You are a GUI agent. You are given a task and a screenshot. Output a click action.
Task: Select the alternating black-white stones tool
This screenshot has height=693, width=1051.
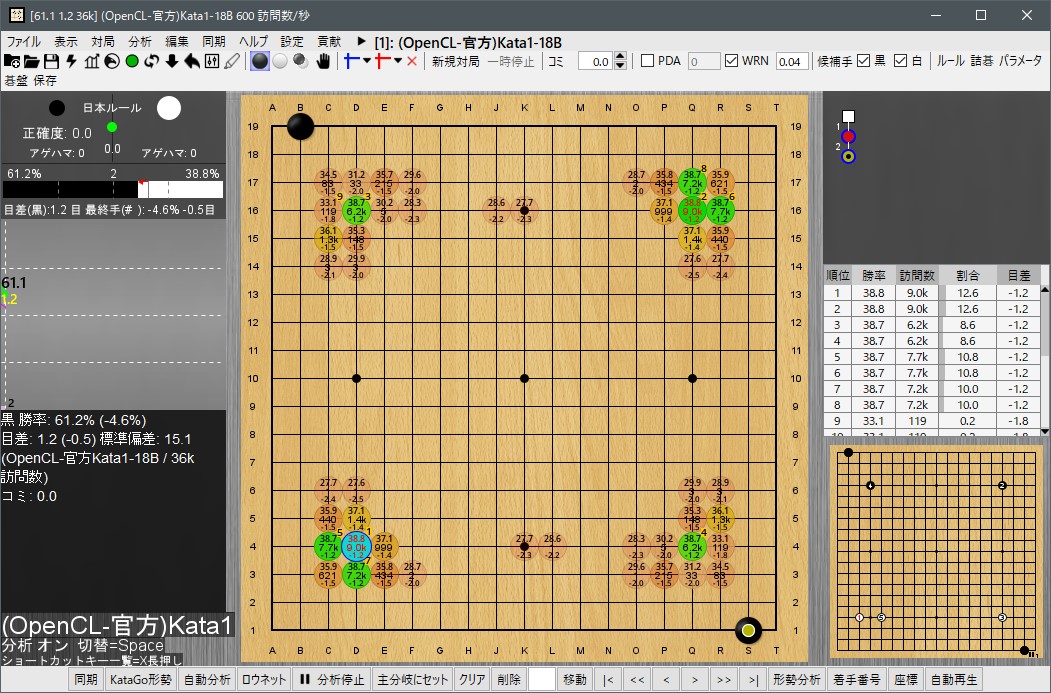point(300,61)
